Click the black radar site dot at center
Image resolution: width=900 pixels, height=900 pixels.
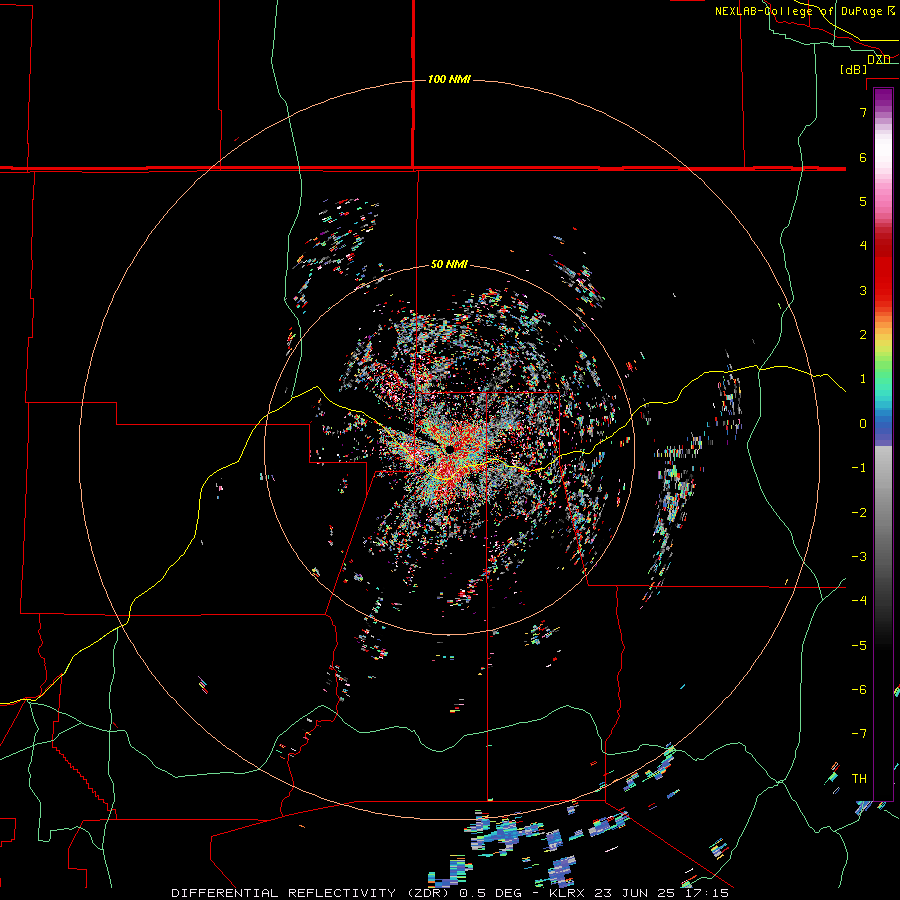pyautogui.click(x=449, y=449)
